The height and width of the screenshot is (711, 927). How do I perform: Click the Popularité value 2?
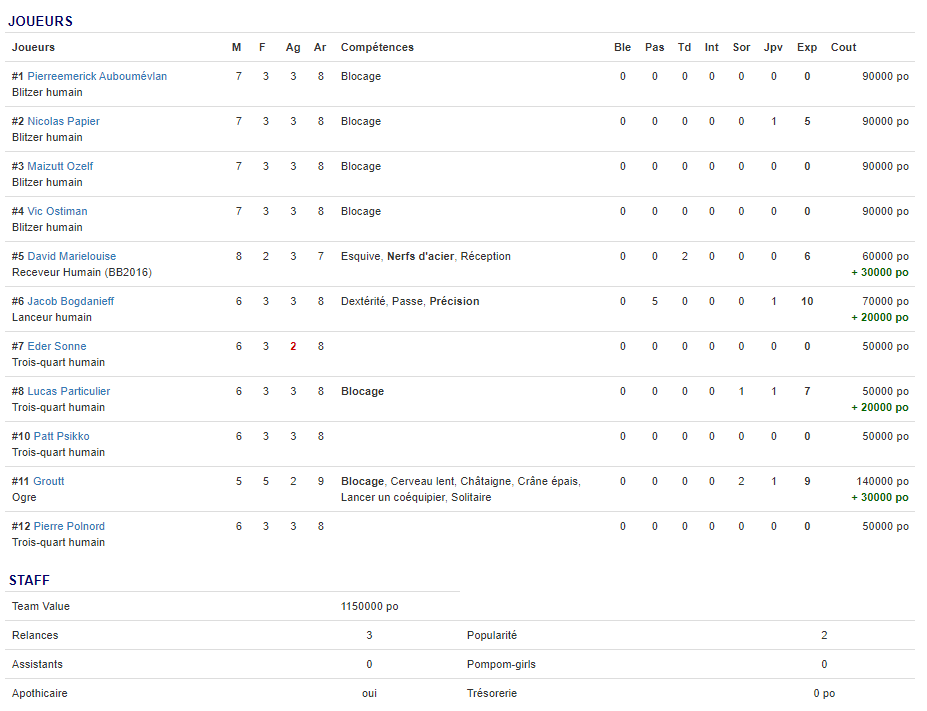click(x=824, y=635)
